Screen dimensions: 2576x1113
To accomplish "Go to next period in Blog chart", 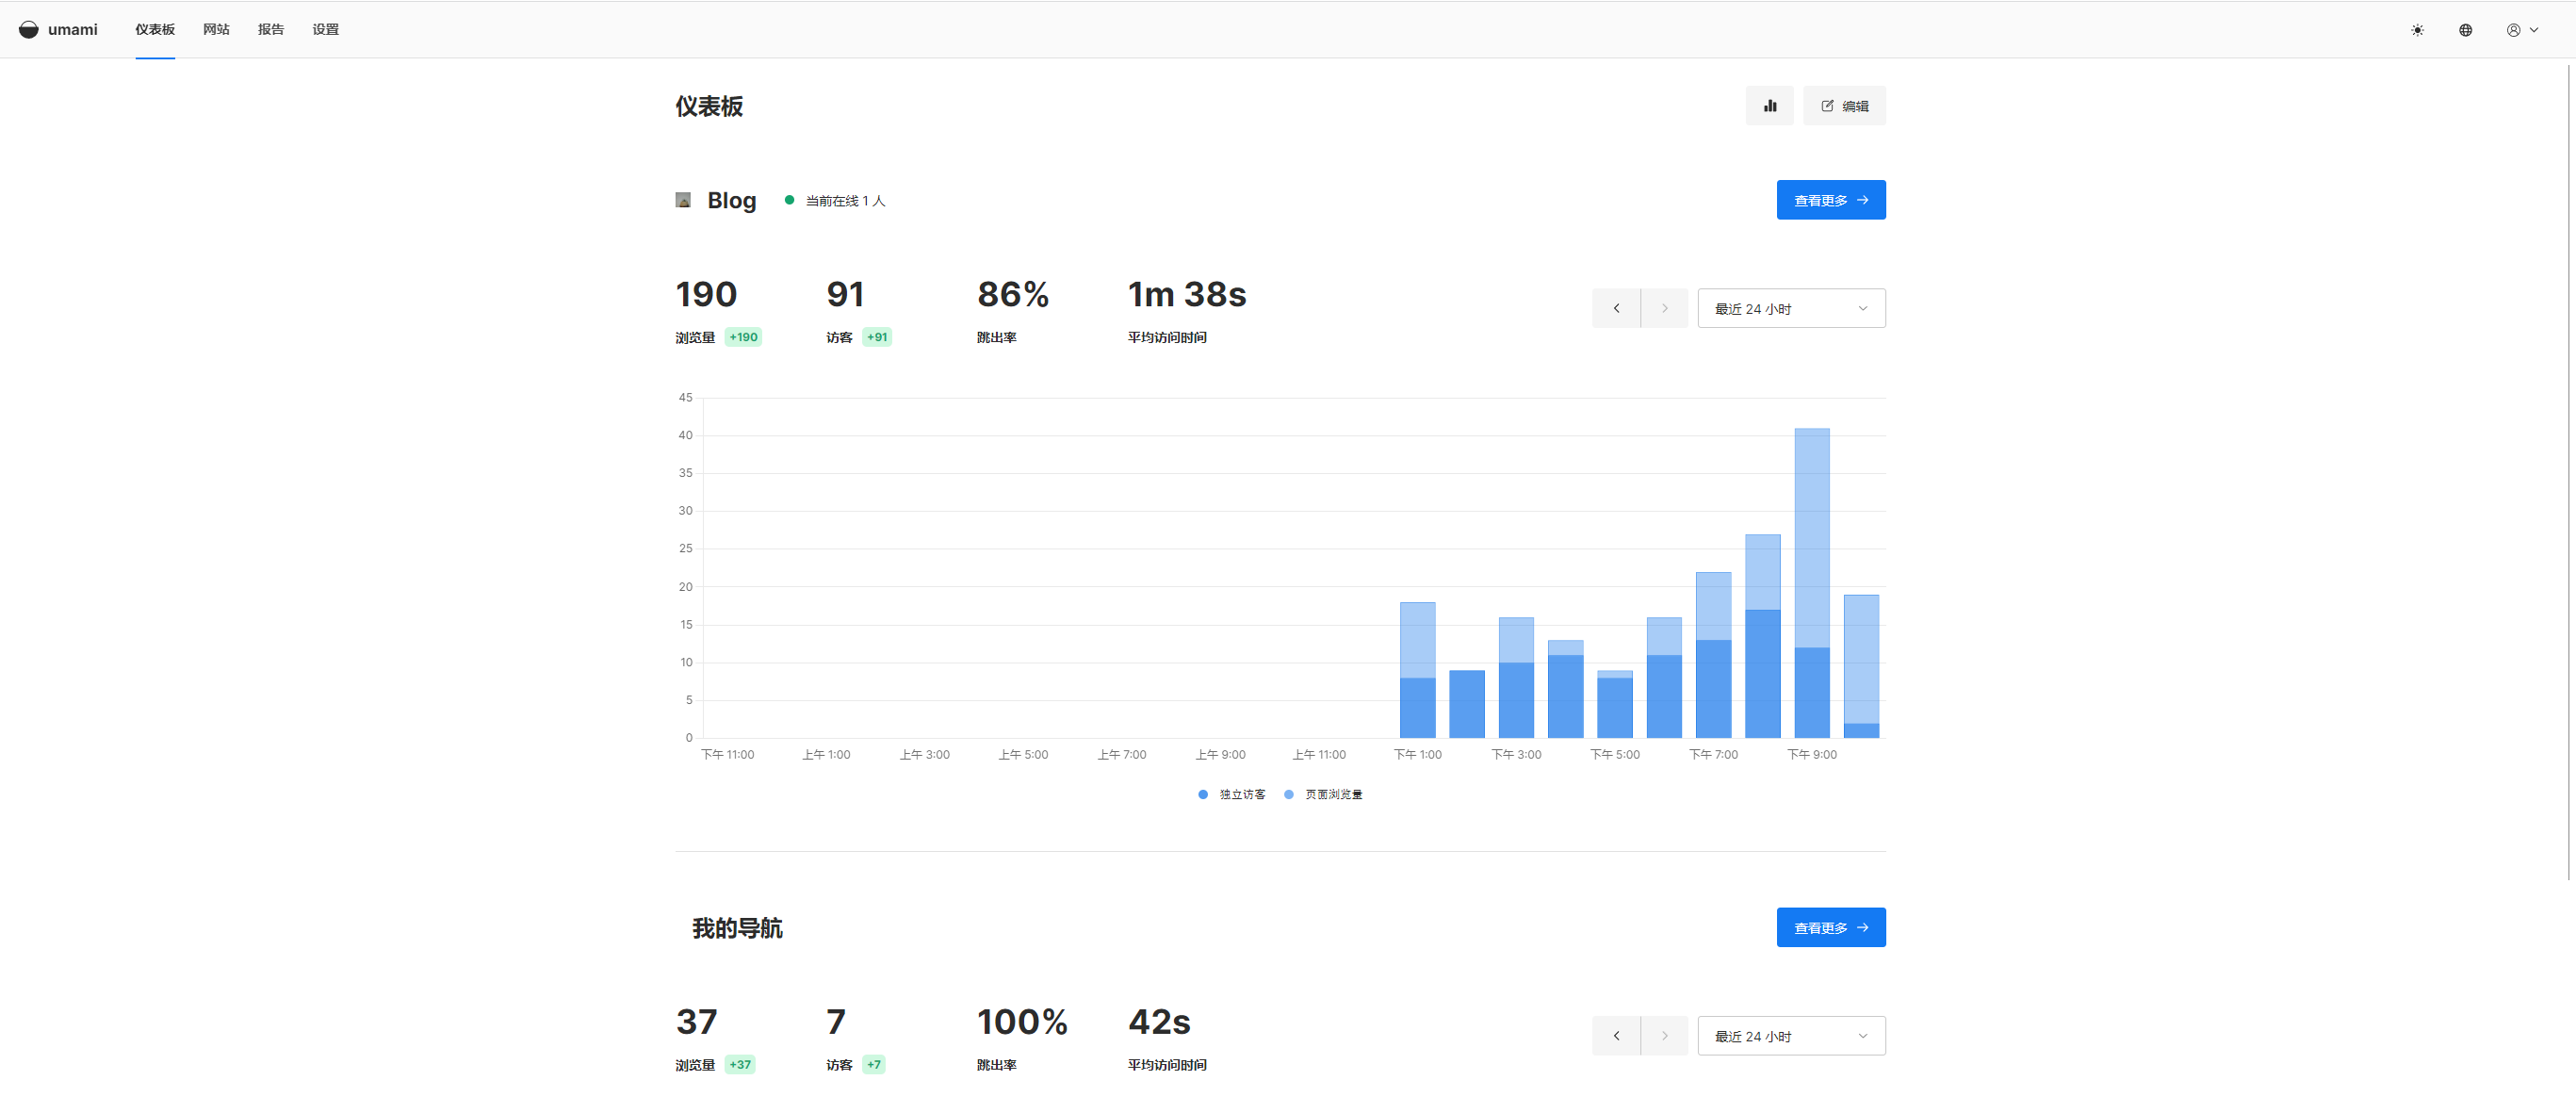I will pyautogui.click(x=1664, y=308).
